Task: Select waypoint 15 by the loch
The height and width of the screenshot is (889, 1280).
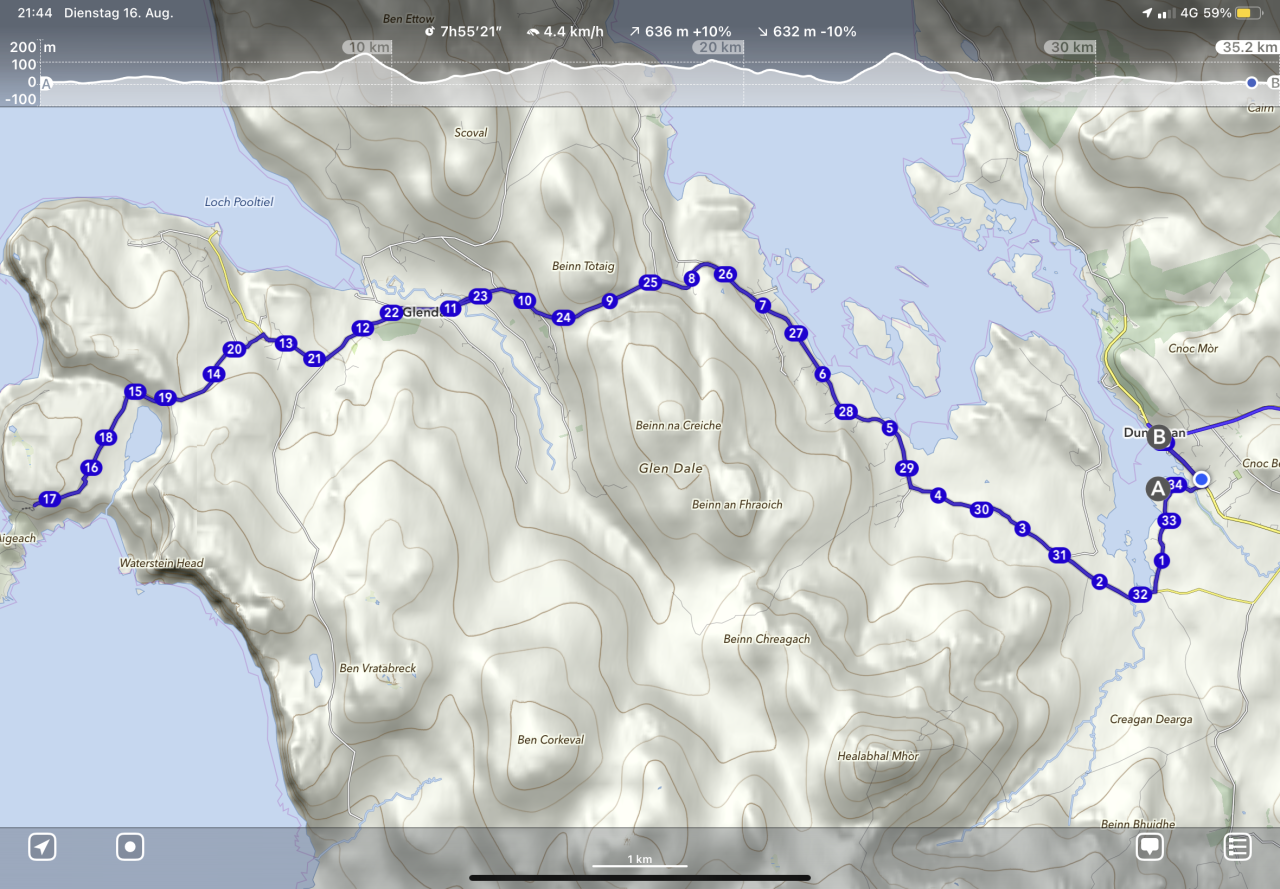Action: pyautogui.click(x=135, y=392)
